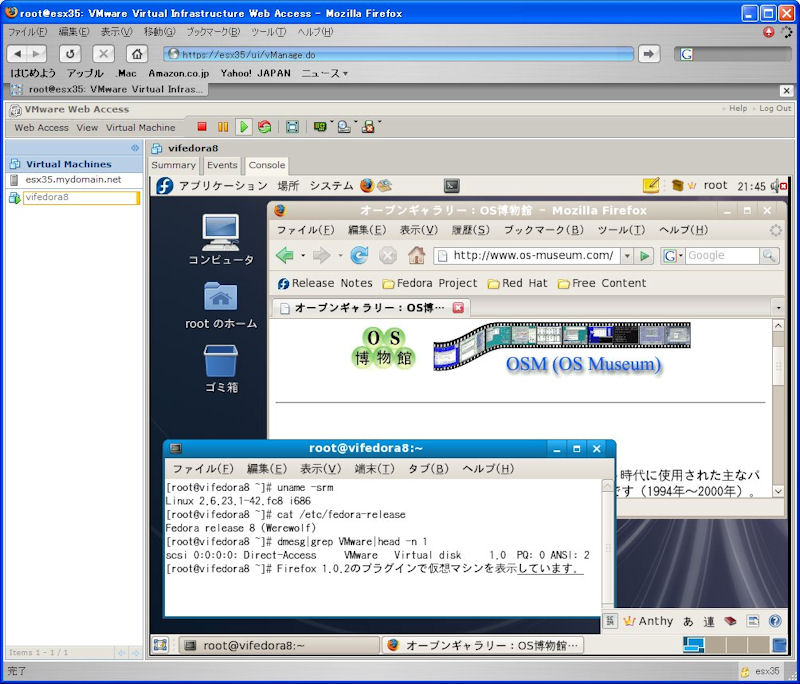Click the Anthy help question-mark icon
Screen dimensions: 800x684
click(774, 621)
